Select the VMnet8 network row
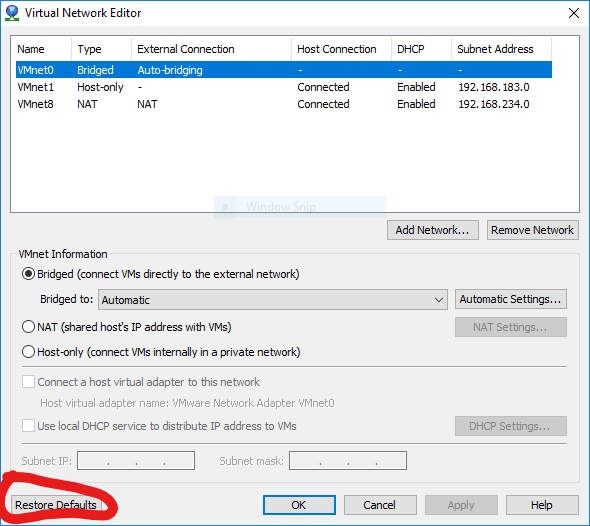The image size is (590, 526). [x=284, y=104]
